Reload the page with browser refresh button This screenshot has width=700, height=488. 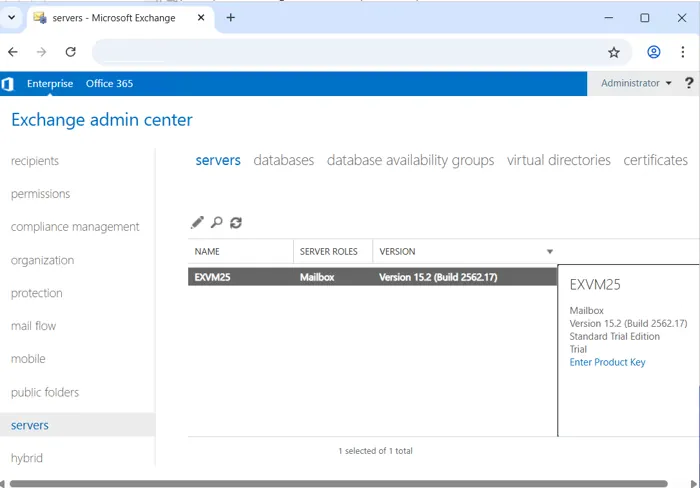(x=71, y=52)
